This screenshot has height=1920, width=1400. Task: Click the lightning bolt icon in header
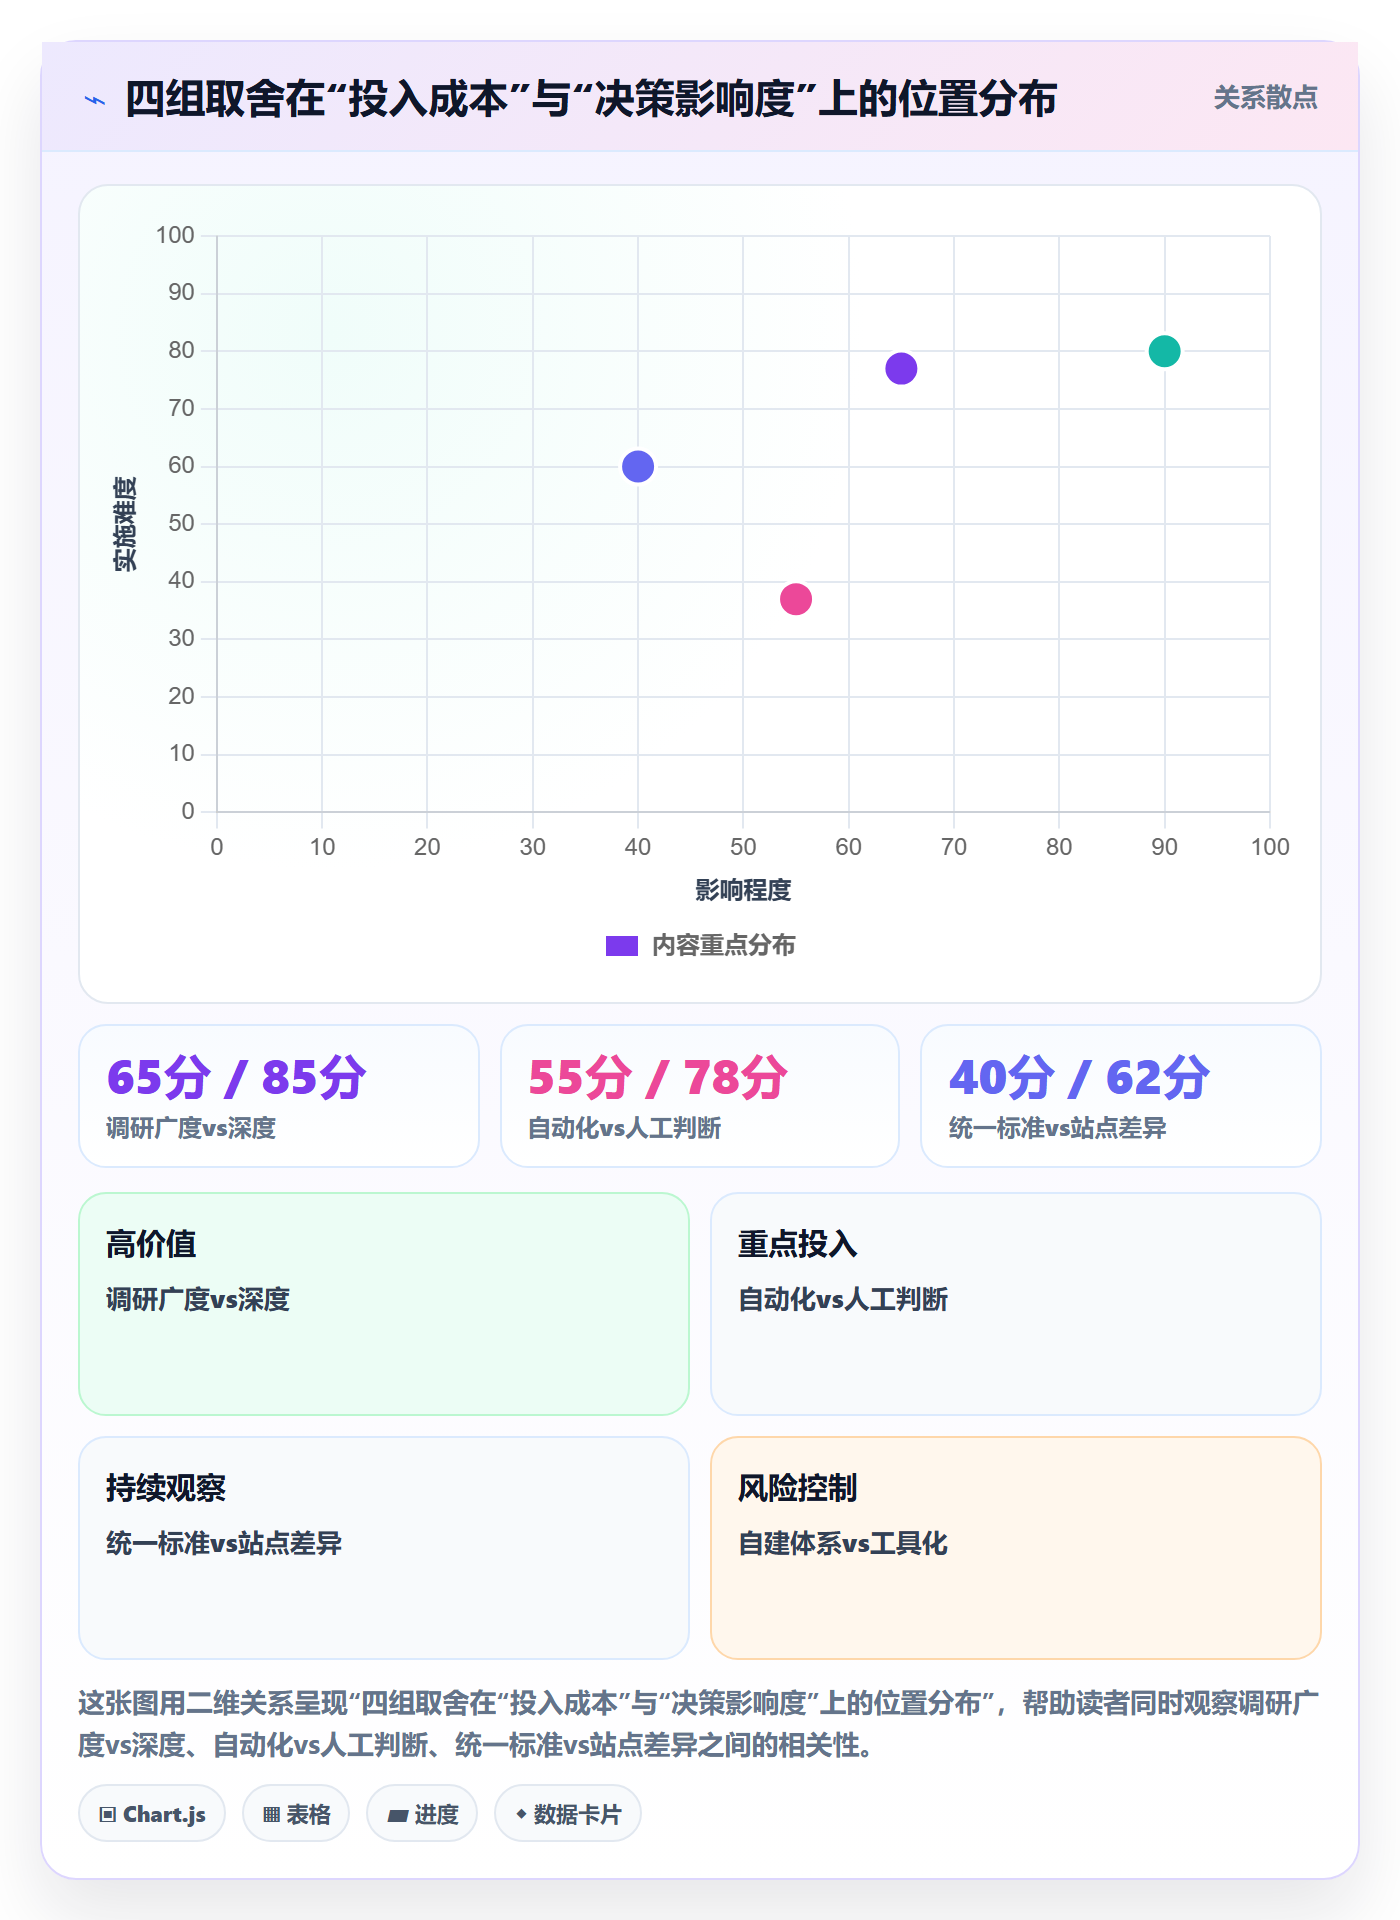click(95, 100)
